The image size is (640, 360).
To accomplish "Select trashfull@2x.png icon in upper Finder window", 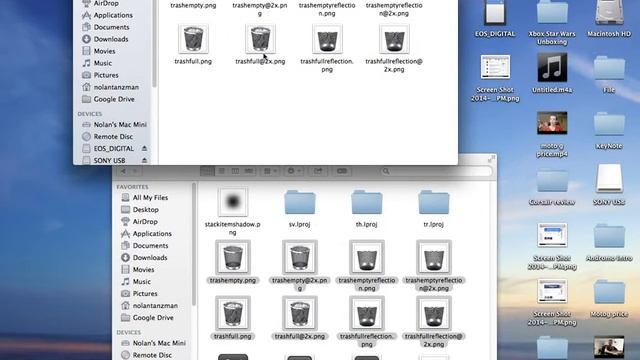I will click(x=260, y=39).
